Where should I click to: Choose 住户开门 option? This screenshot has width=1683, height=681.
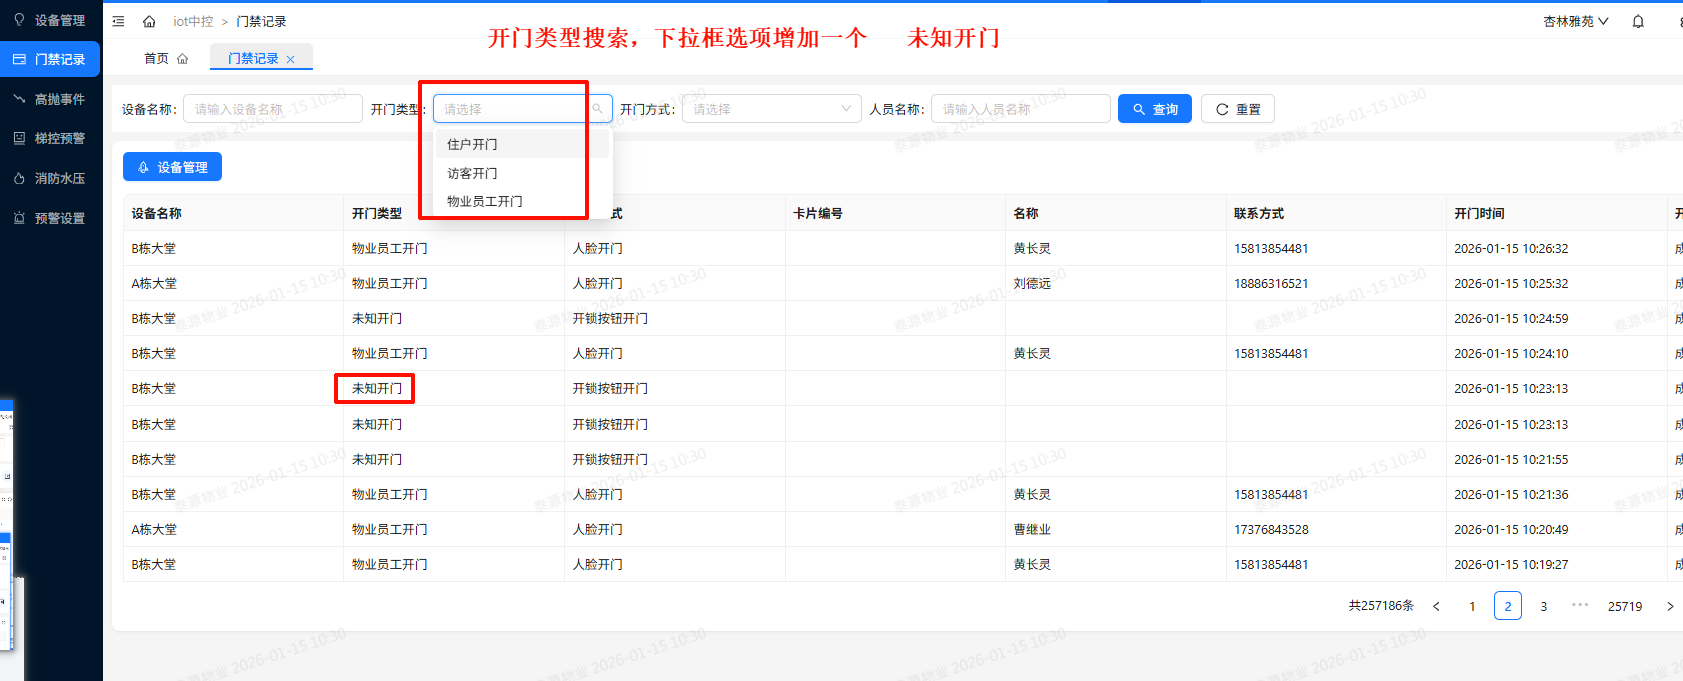click(522, 144)
